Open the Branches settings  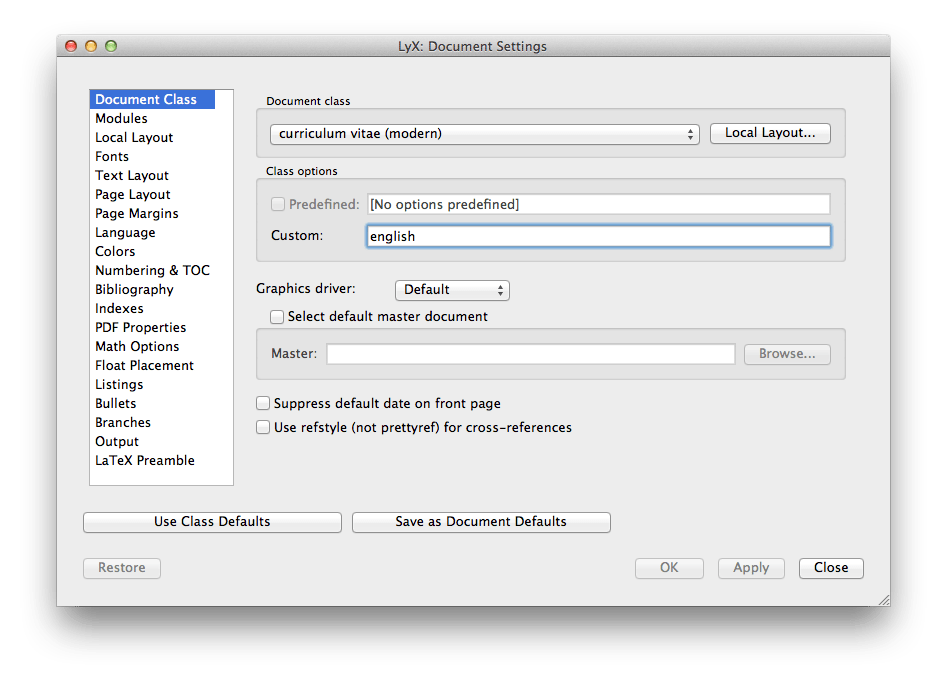pos(123,423)
